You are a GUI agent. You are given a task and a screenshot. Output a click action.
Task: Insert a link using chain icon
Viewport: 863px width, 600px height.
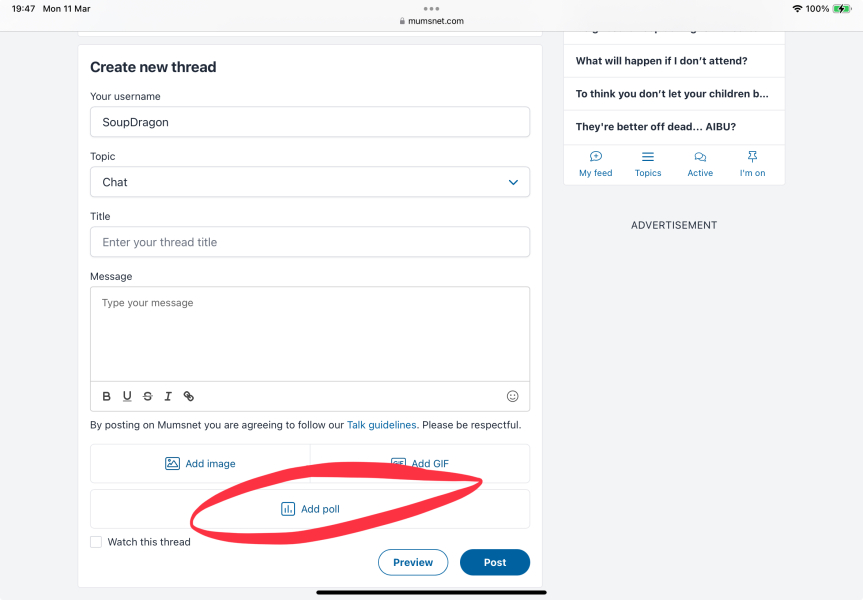pos(189,396)
